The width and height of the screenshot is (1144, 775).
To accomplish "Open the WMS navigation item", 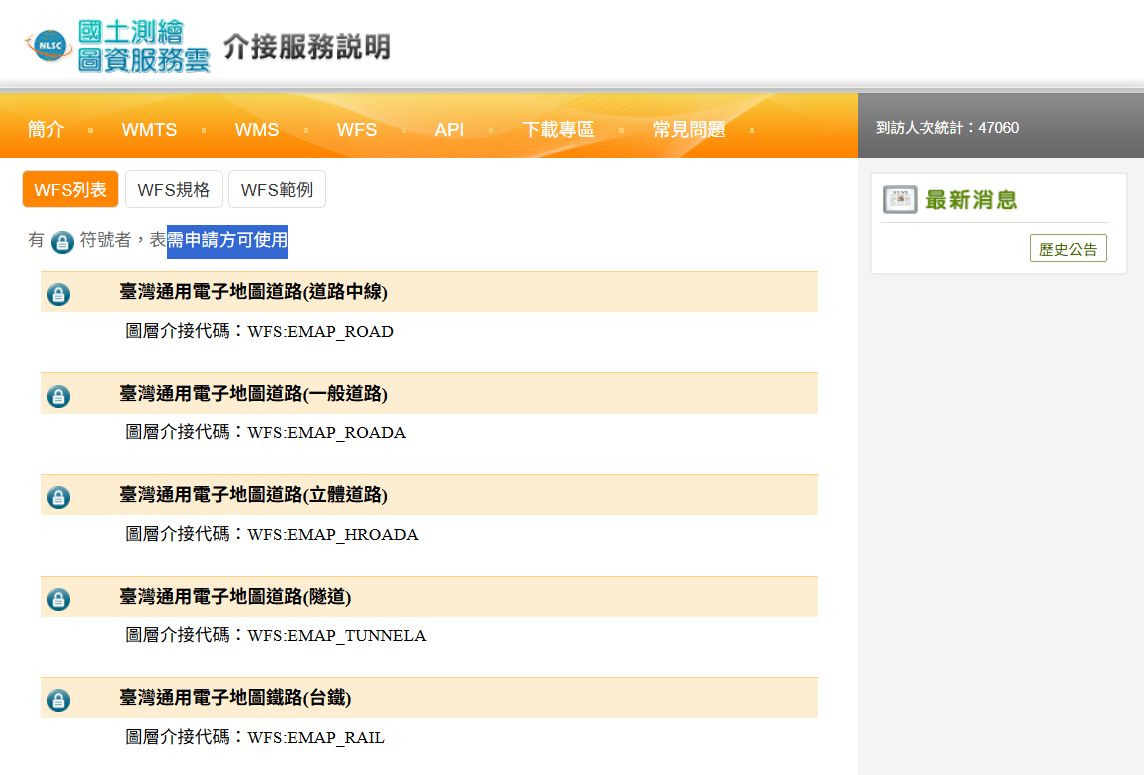I will (257, 130).
